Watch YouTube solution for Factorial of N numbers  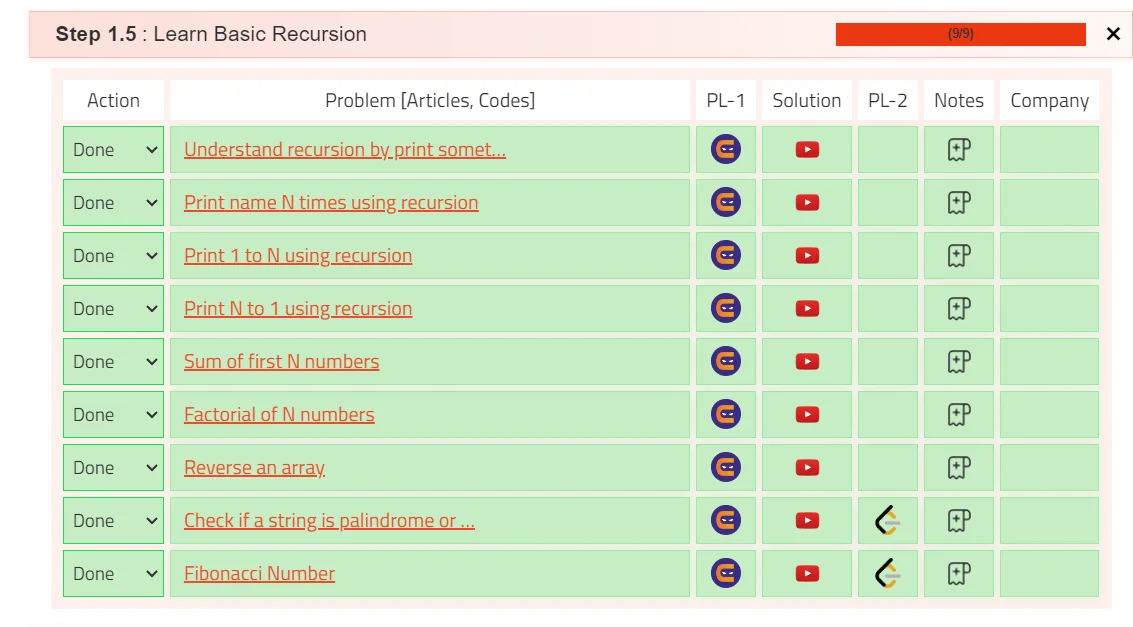coord(807,414)
